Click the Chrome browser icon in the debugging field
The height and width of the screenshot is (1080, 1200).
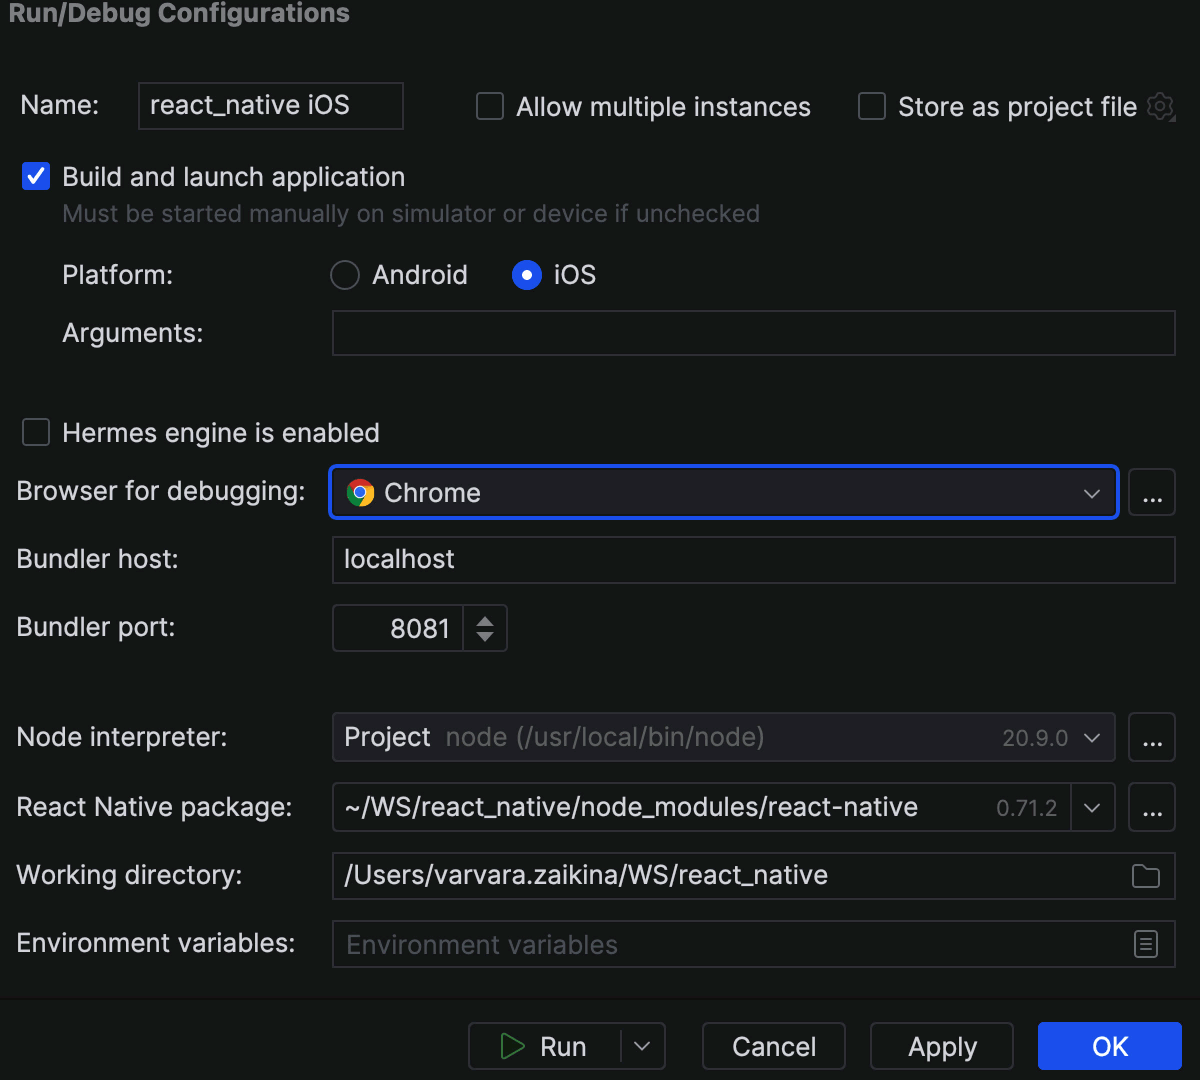(360, 492)
